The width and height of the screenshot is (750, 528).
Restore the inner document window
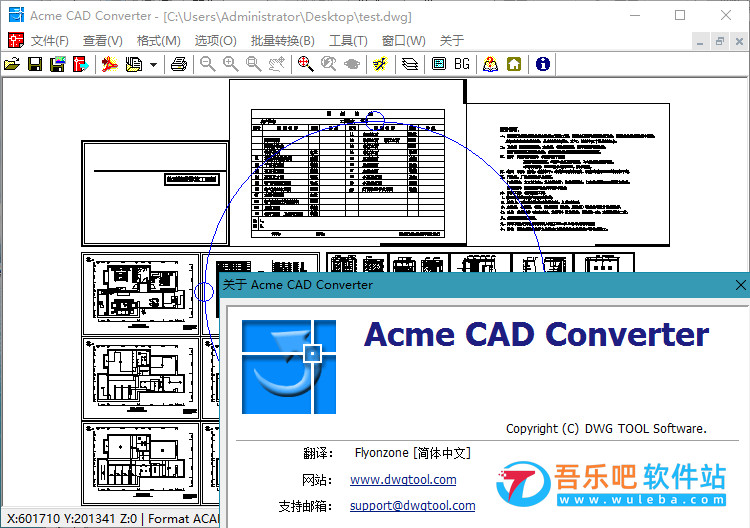point(719,42)
